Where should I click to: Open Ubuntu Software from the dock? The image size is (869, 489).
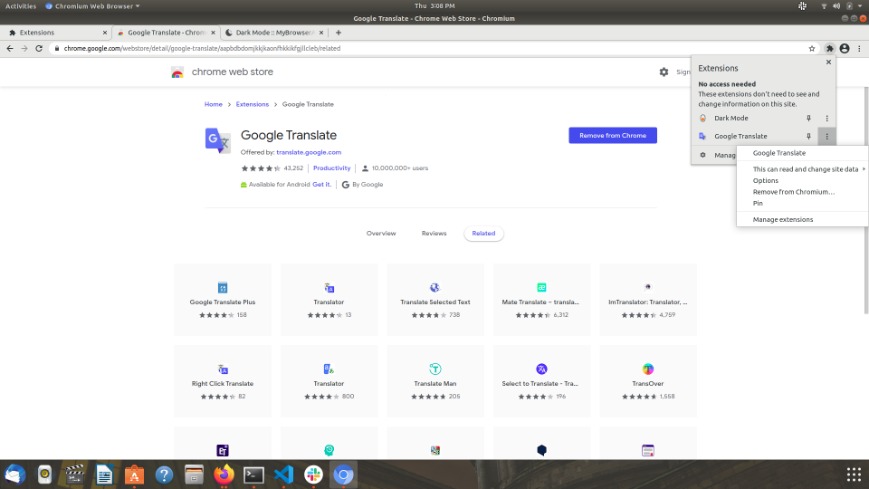coord(134,475)
